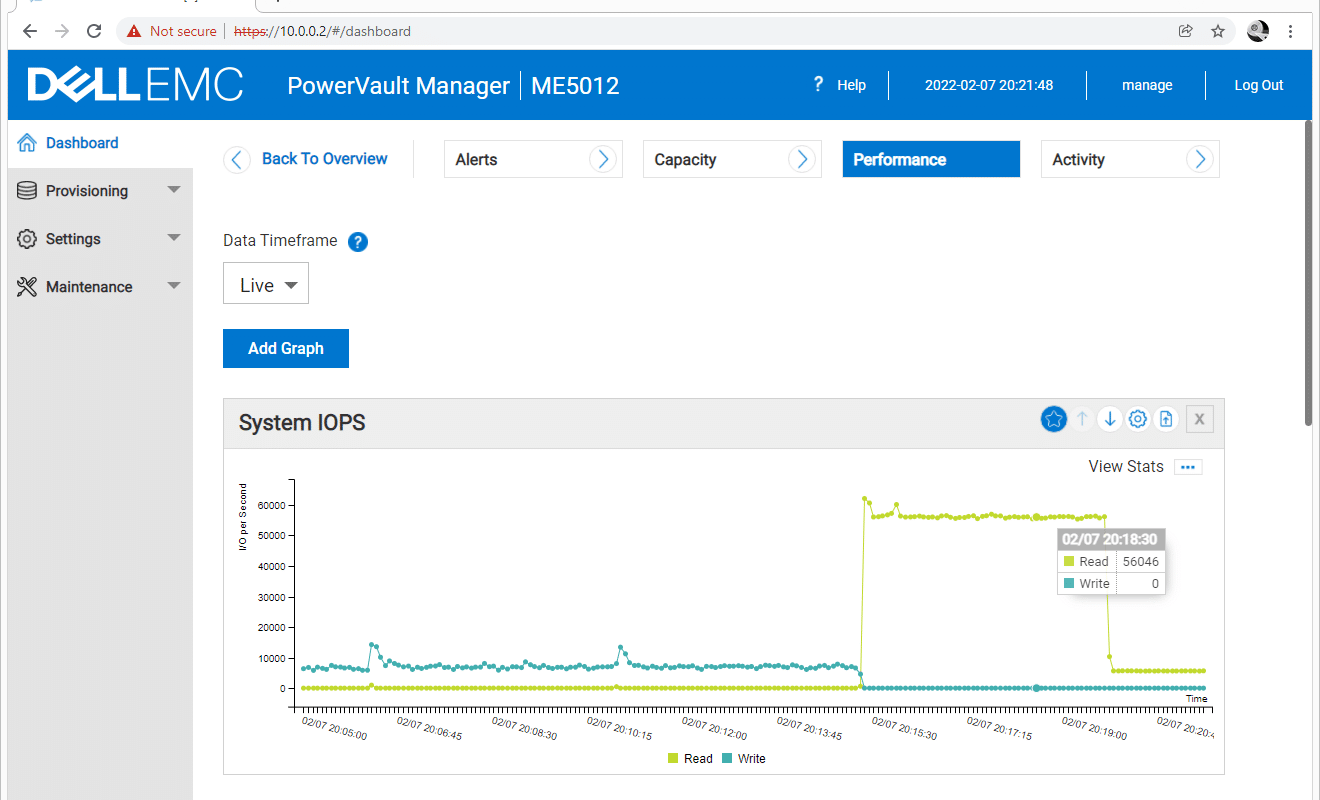This screenshot has width=1320, height=800.
Task: Click the Settings gear icon in the sidebar
Action: coord(27,239)
